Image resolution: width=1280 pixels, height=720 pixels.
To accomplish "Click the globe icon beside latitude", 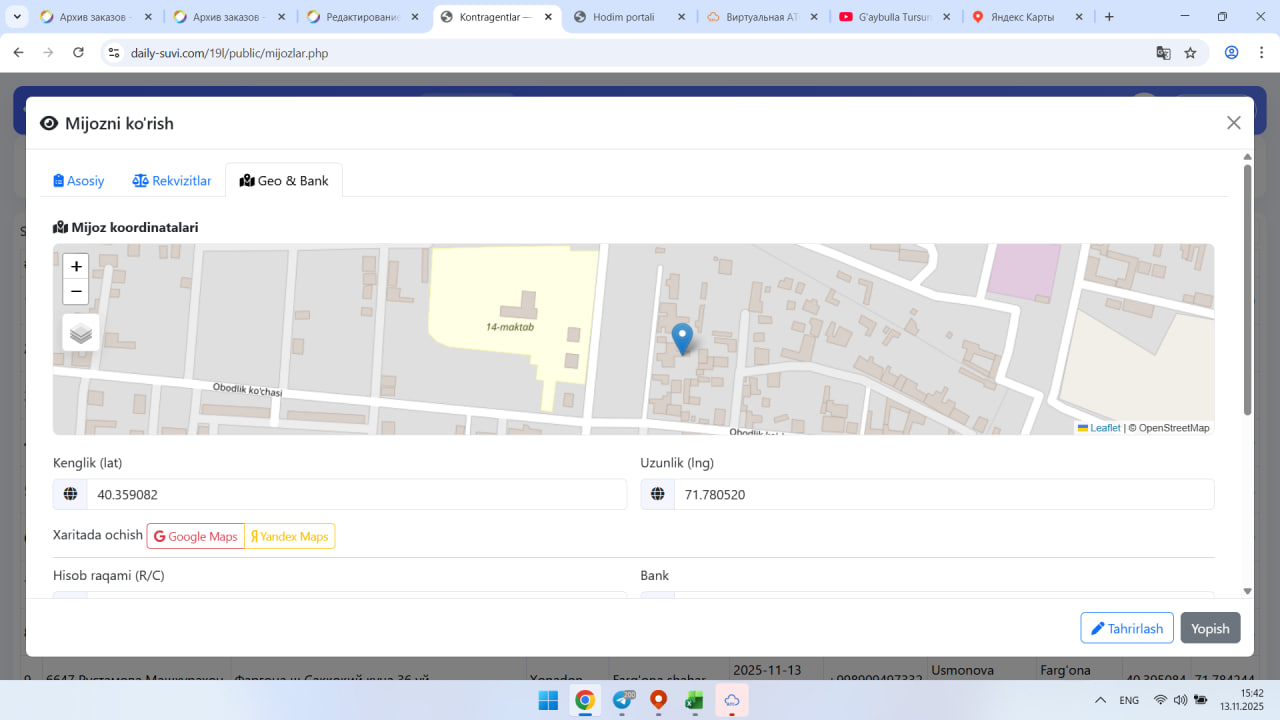I will (x=70, y=494).
